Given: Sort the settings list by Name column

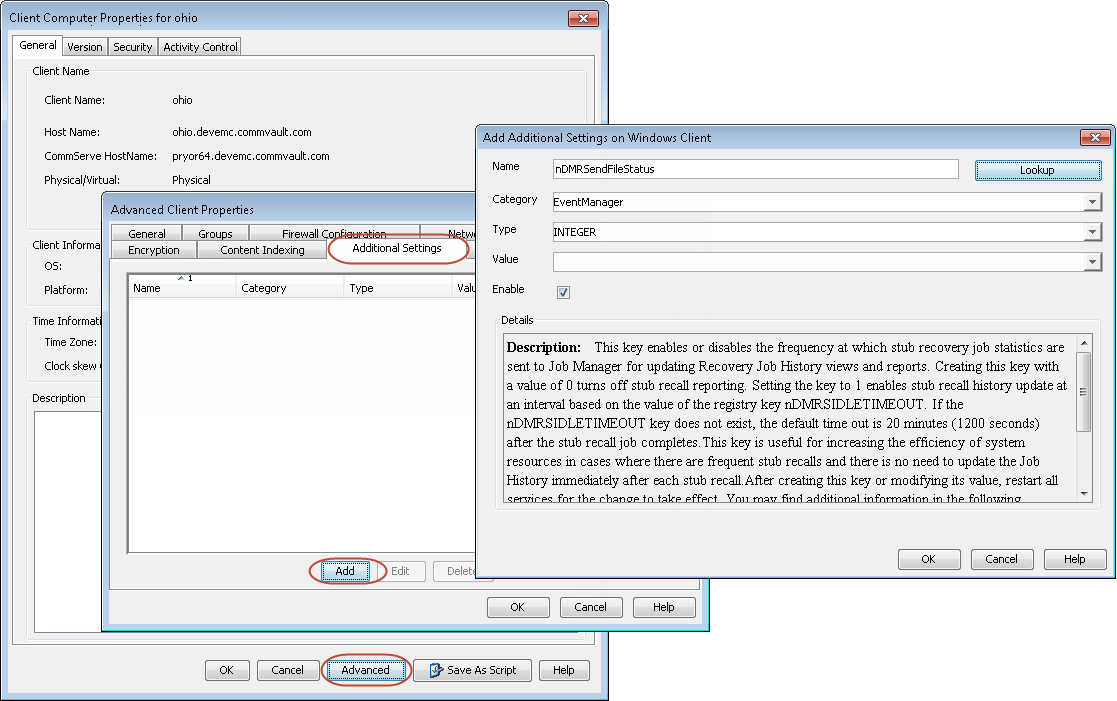Looking at the screenshot, I should (x=180, y=286).
